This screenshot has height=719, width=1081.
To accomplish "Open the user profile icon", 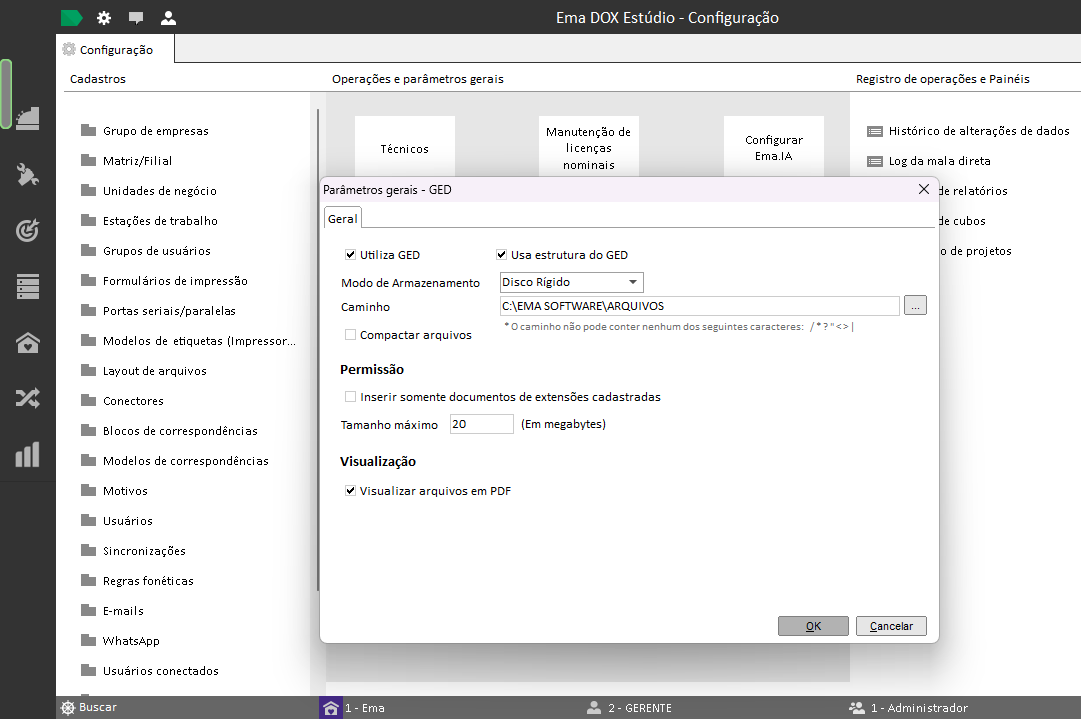I will click(x=168, y=18).
